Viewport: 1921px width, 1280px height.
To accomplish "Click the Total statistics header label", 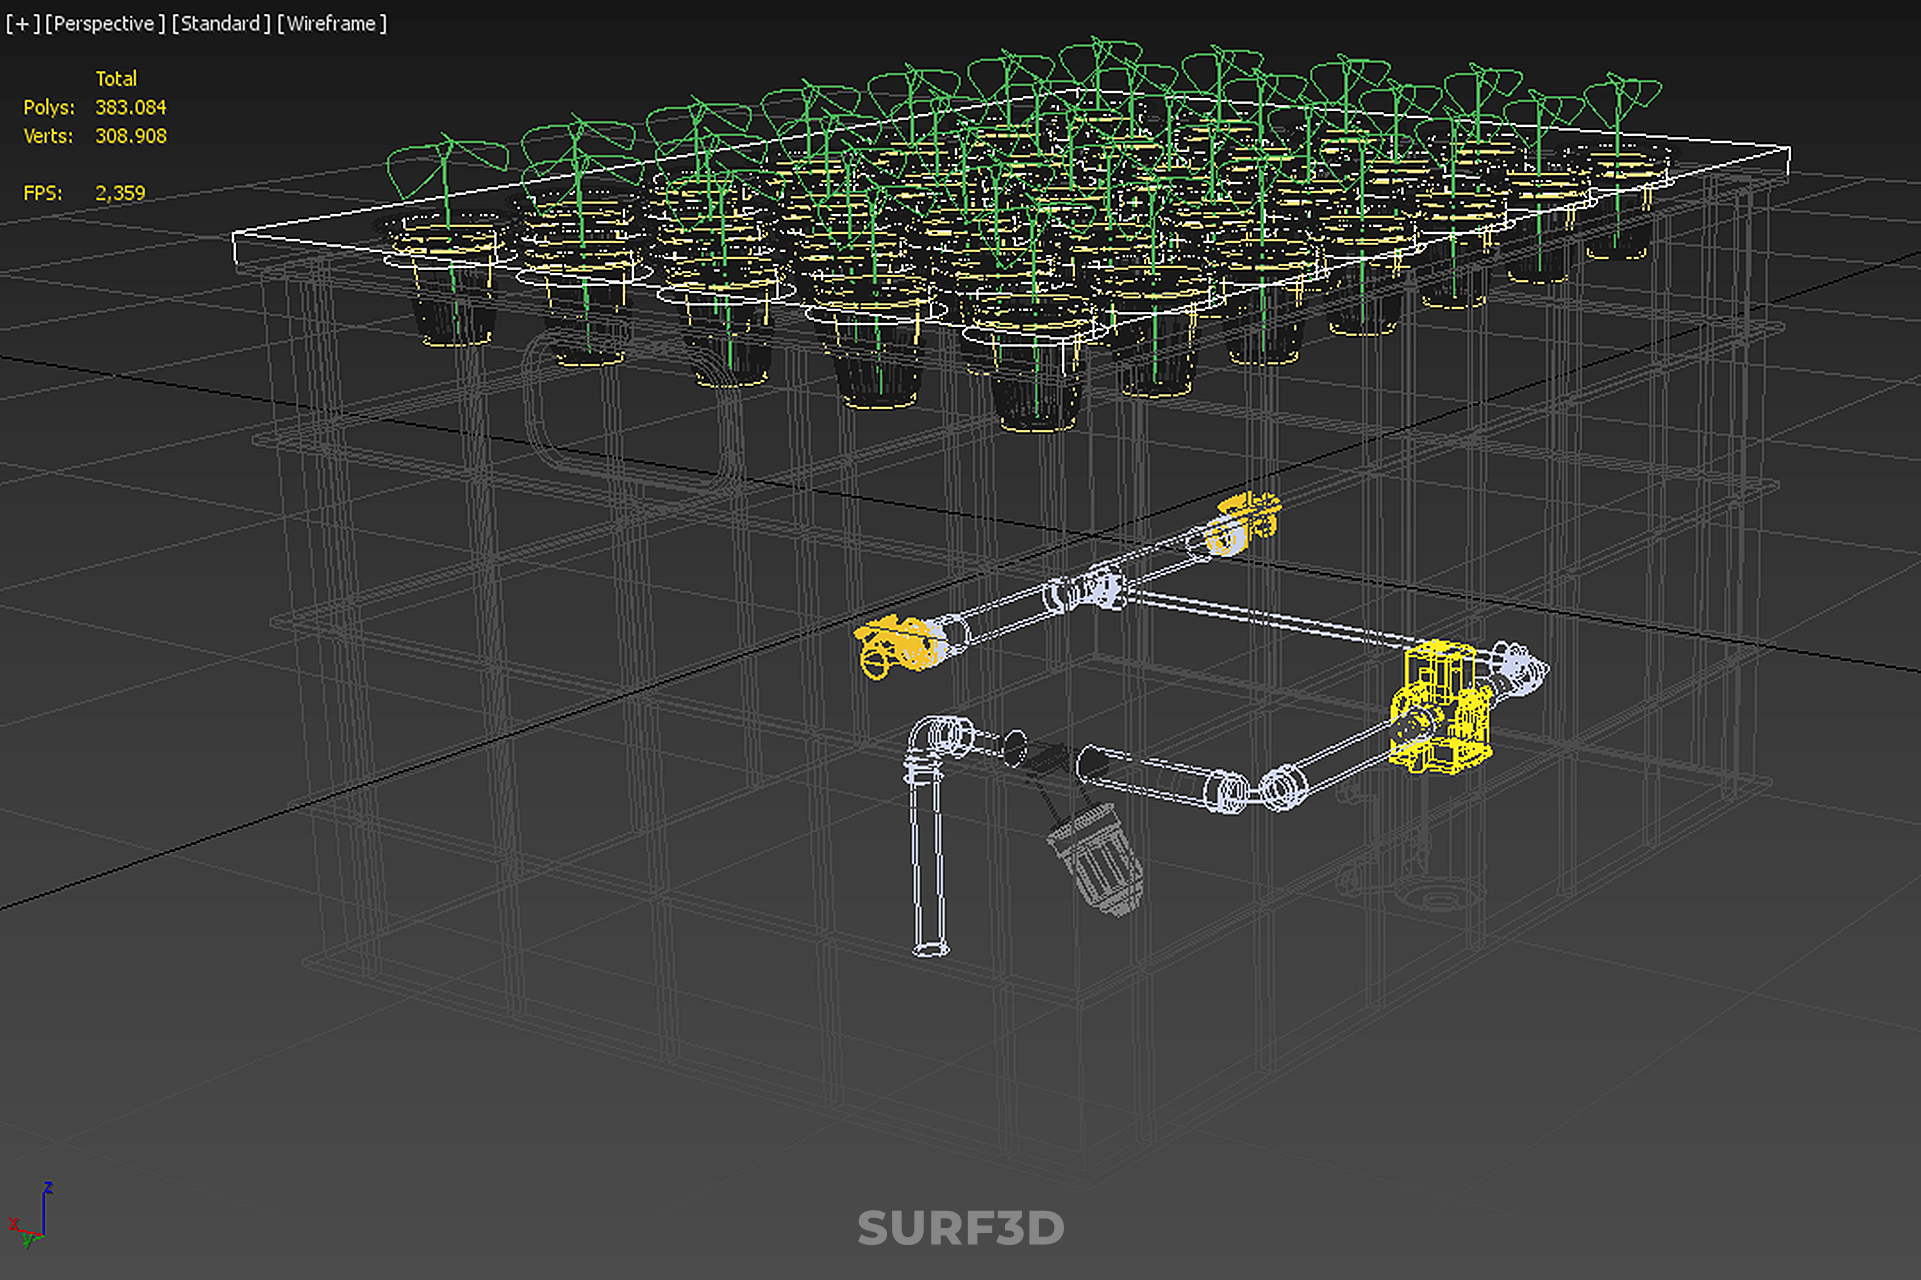I will click(x=116, y=78).
